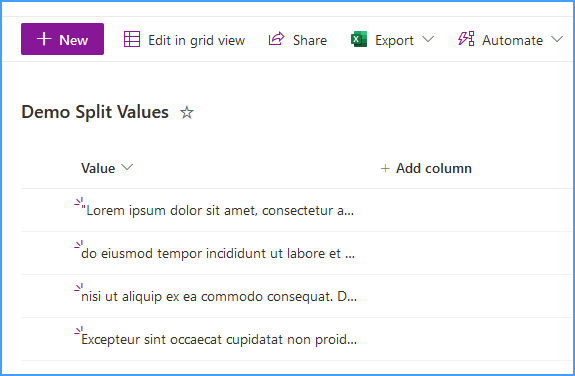Open the "do eiusmod tempor" list item
Viewport: 575px width, 376px height.
tap(218, 253)
